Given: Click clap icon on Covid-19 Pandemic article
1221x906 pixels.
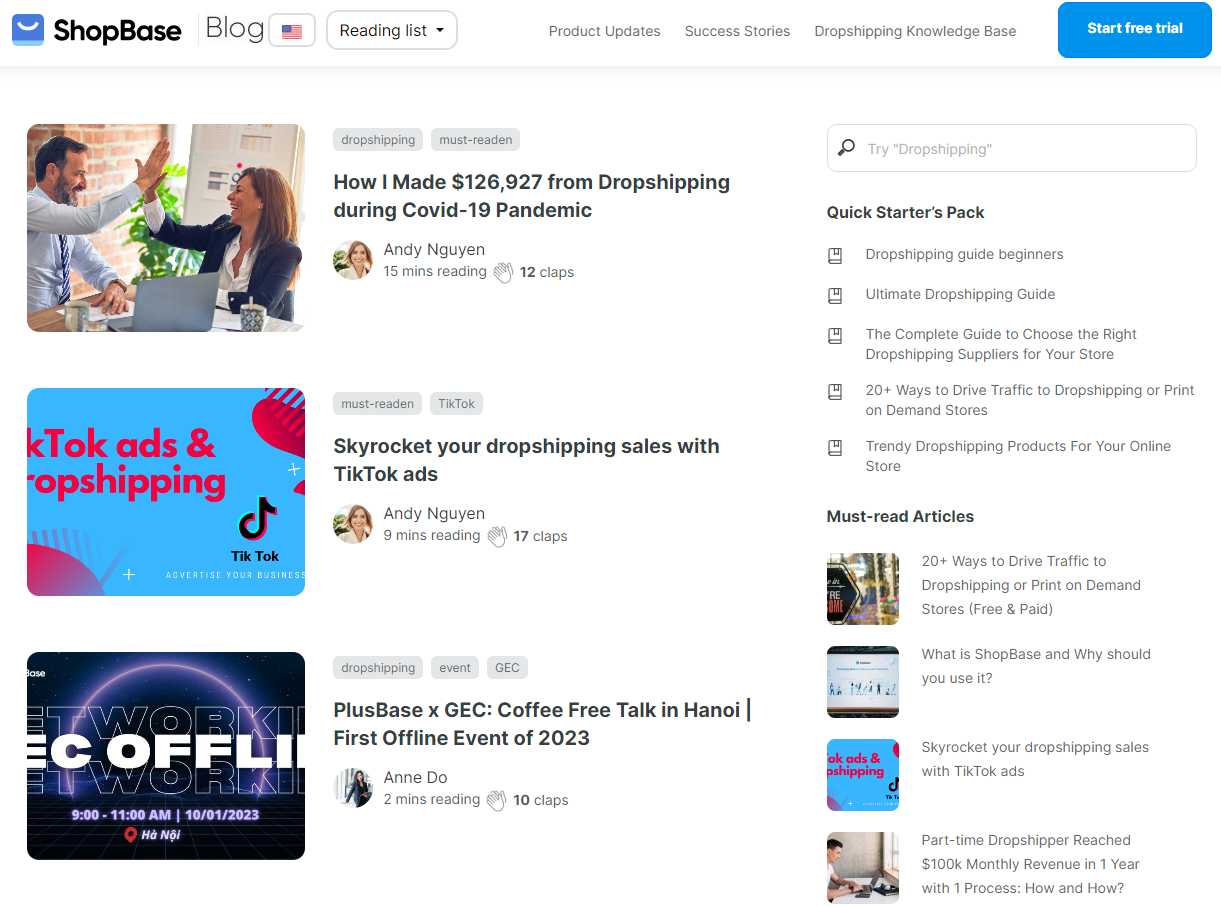Looking at the screenshot, I should tap(503, 272).
